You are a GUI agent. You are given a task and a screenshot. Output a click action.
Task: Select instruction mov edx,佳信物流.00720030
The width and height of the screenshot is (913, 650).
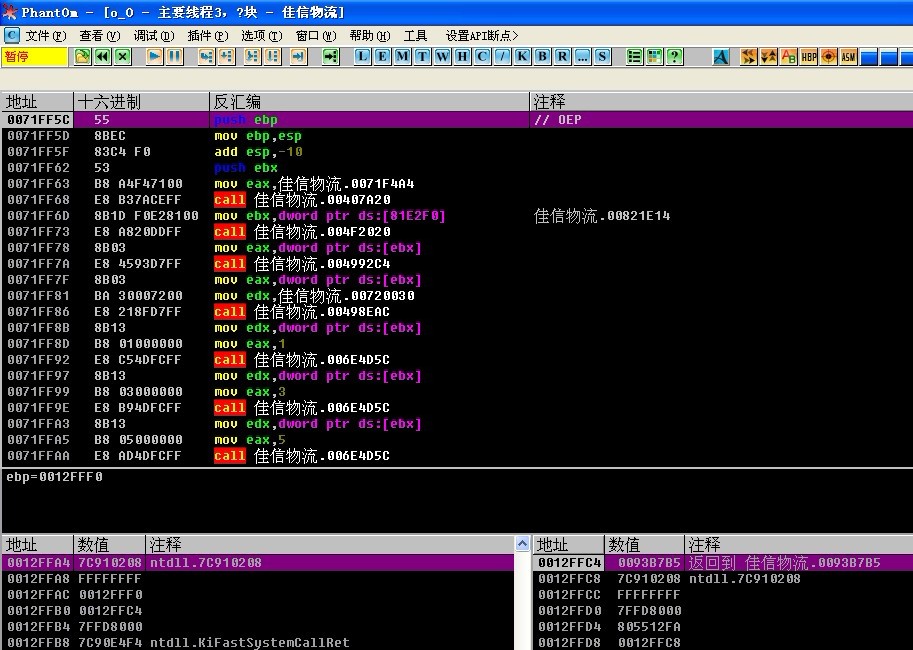(x=314, y=296)
